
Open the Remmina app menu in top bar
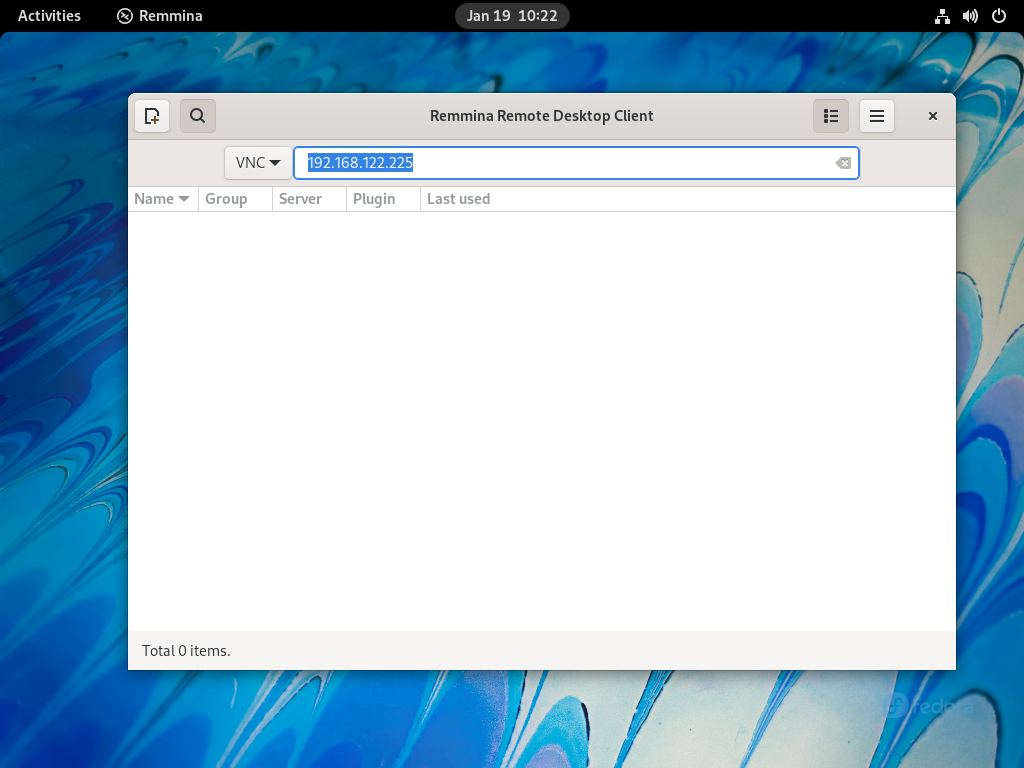tap(160, 16)
